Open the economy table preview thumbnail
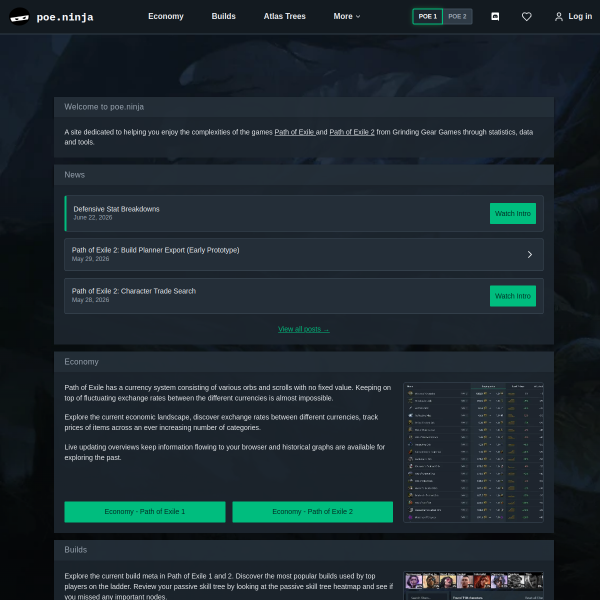Screen dimensions: 600x600 [473, 452]
